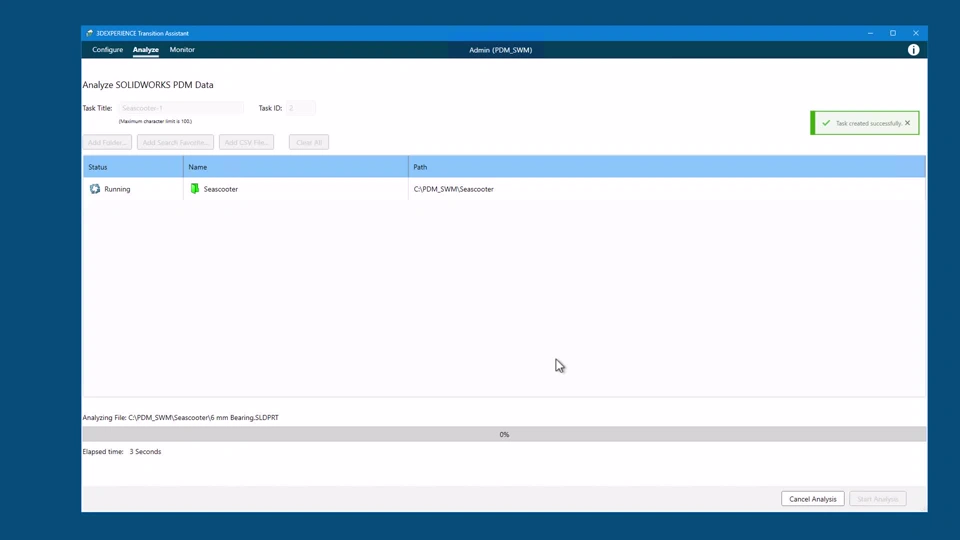The image size is (960, 540).
Task: Close the Transition Assistant window
Action: click(915, 33)
